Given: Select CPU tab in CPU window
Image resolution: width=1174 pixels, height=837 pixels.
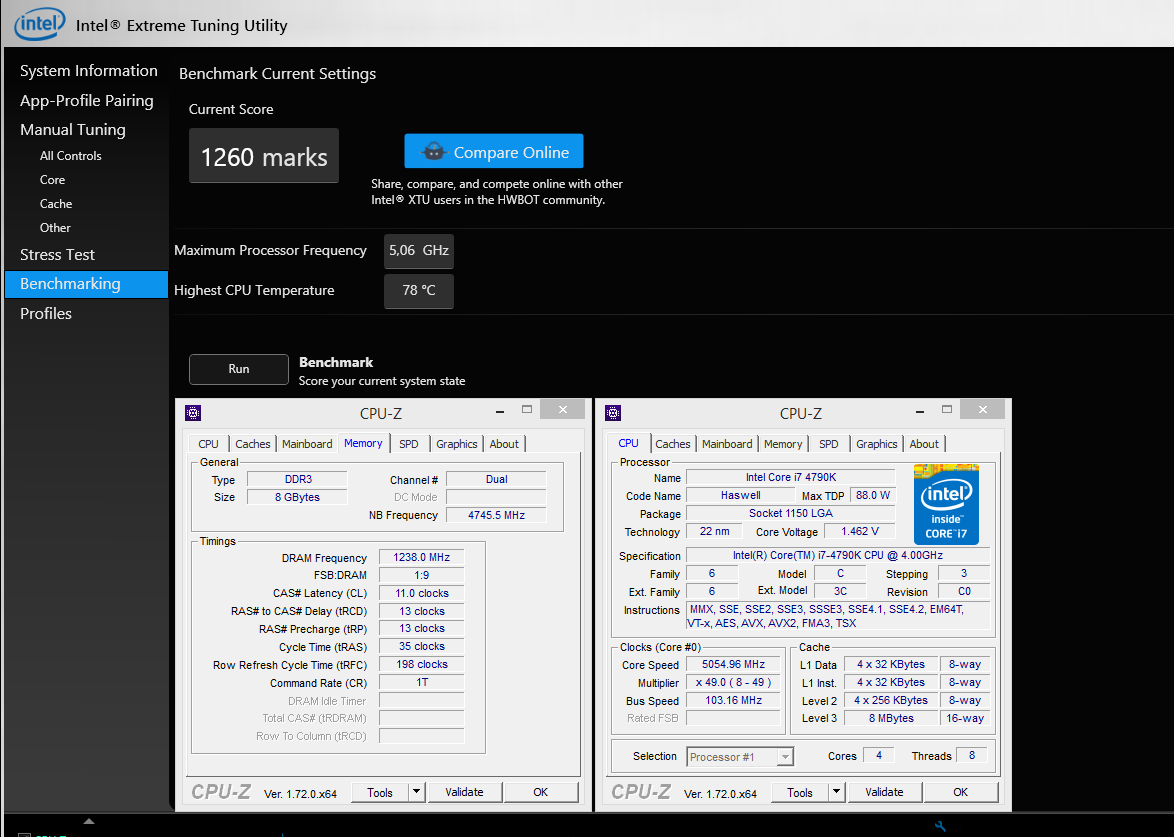Looking at the screenshot, I should click(628, 443).
